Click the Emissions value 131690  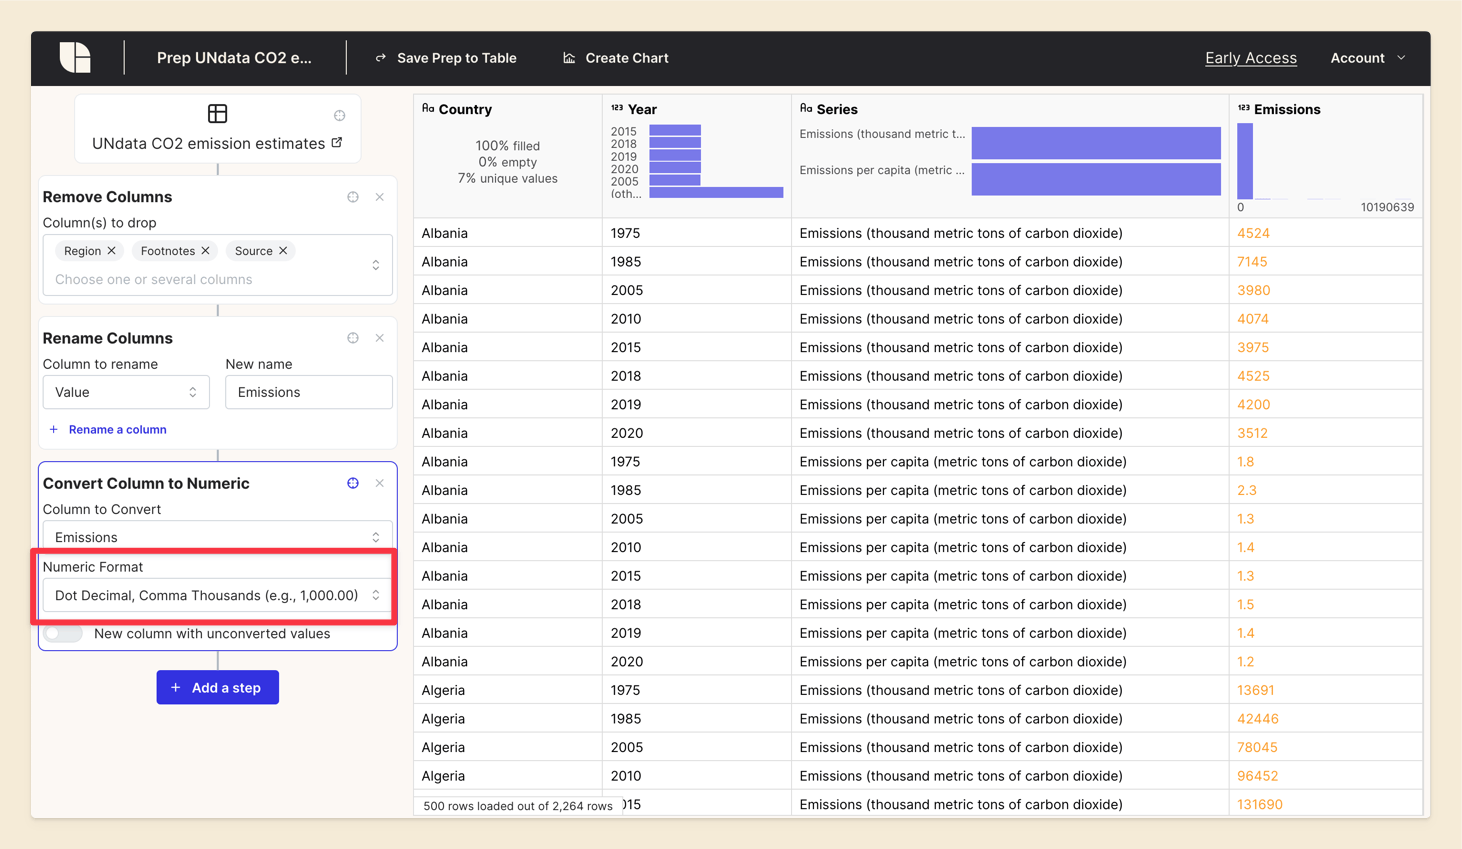tap(1260, 804)
